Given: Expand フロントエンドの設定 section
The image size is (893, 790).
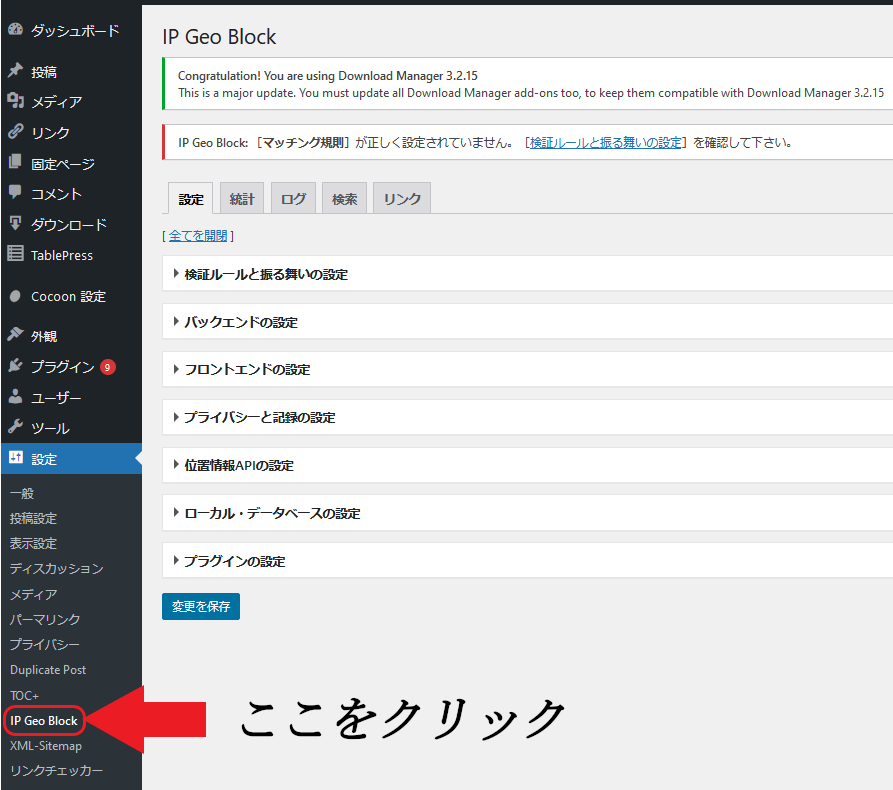Looking at the screenshot, I should click(x=527, y=369).
